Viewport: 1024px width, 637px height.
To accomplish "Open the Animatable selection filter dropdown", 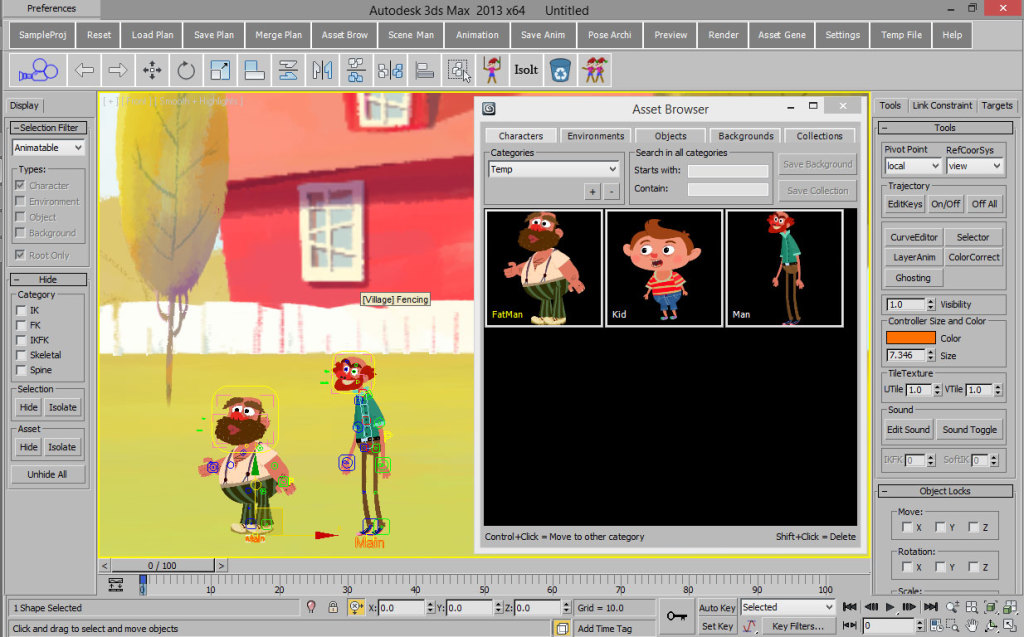I will 48,147.
